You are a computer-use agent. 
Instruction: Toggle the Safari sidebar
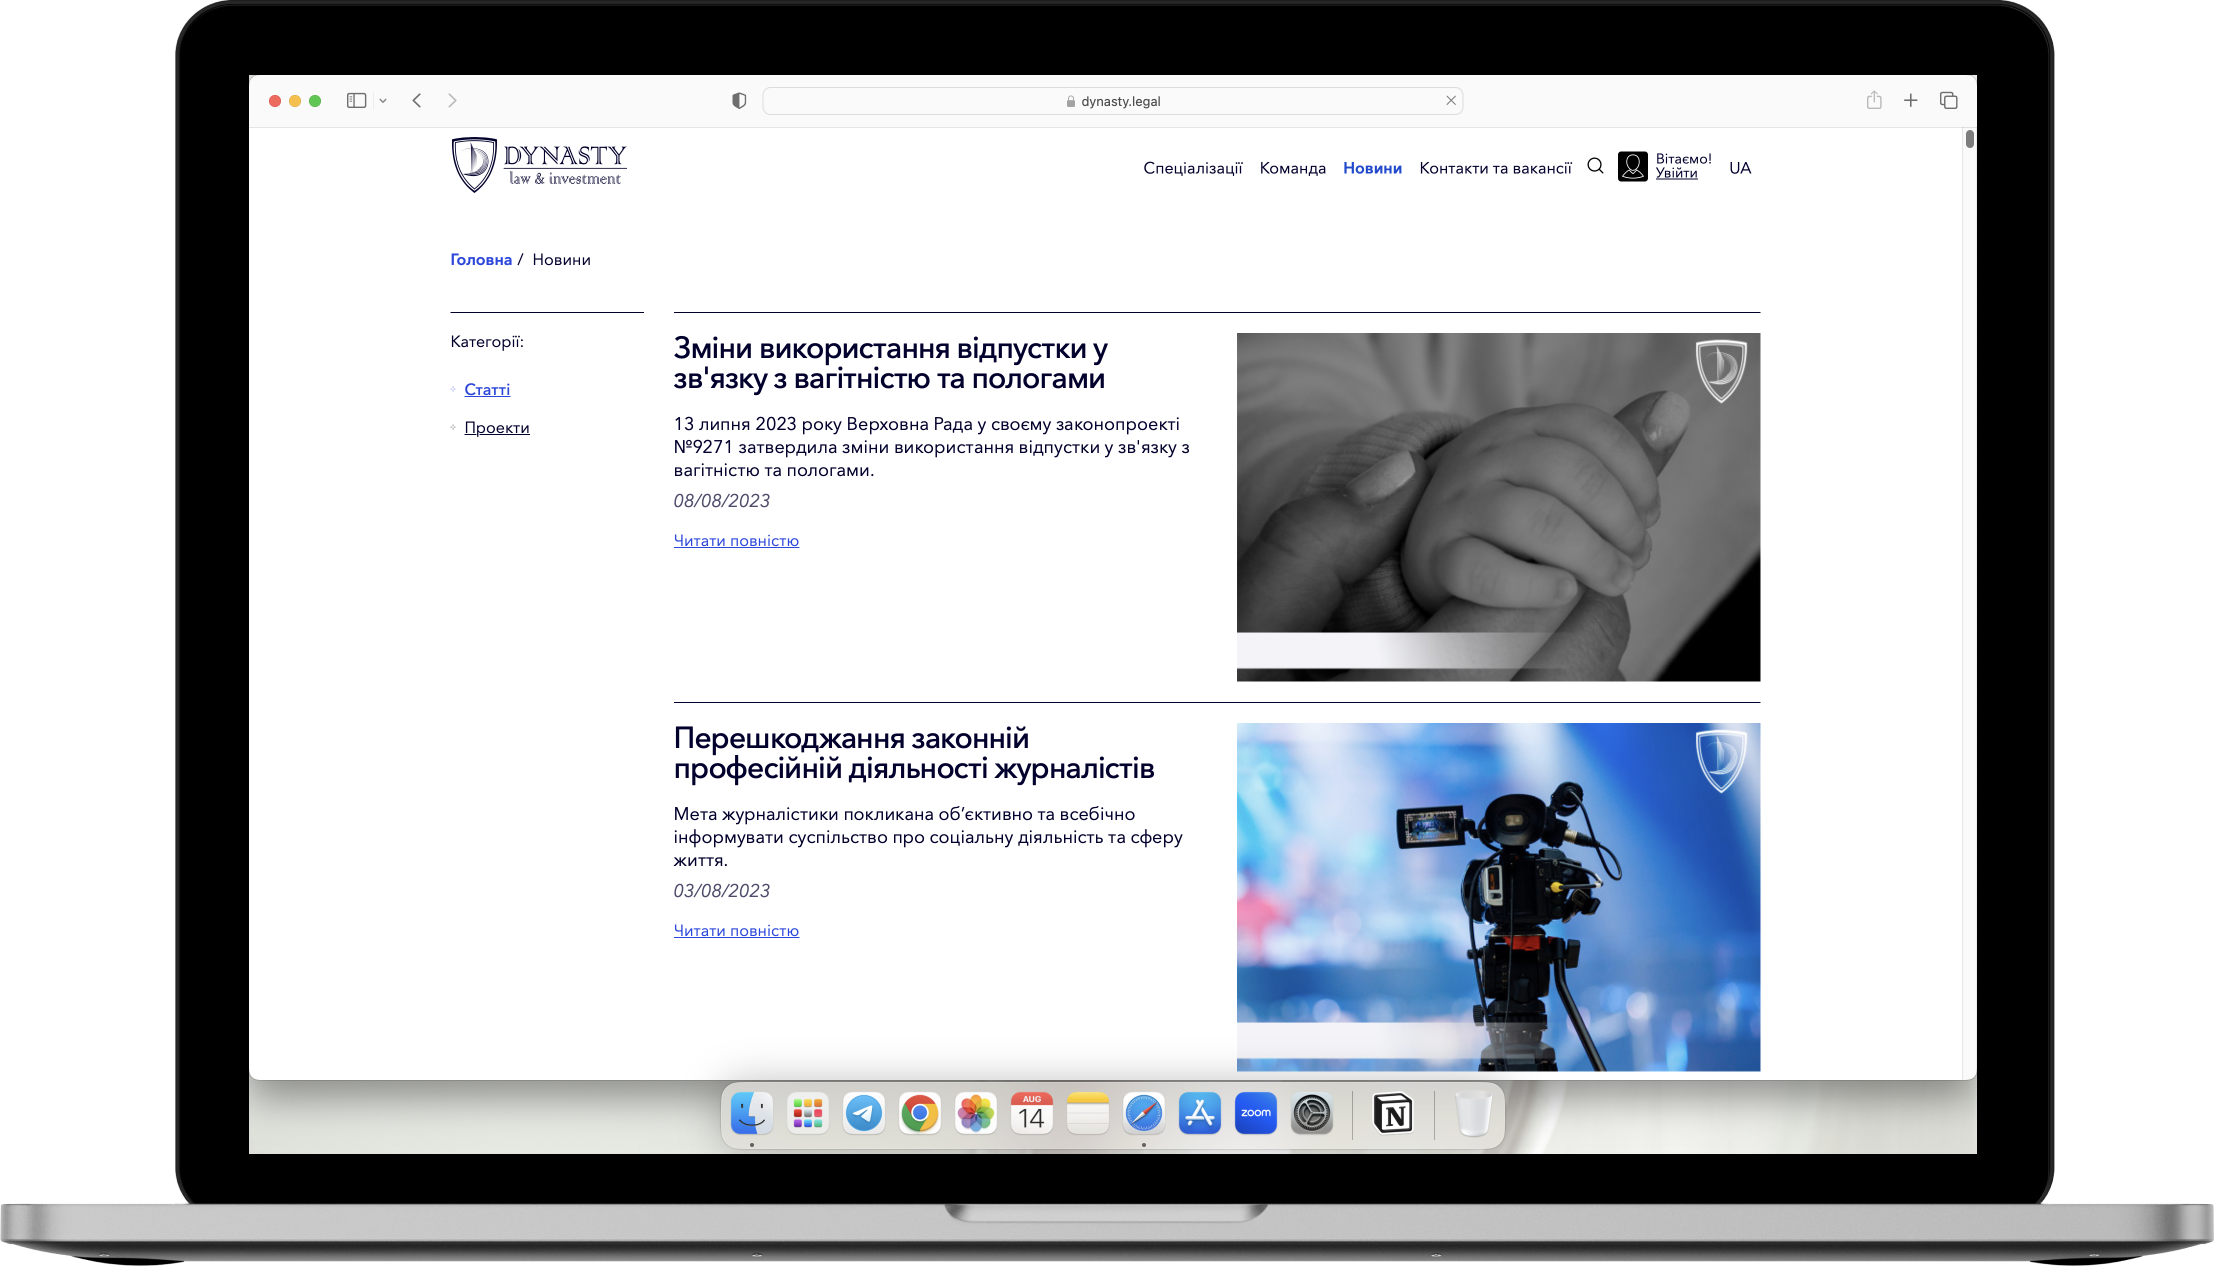356,100
